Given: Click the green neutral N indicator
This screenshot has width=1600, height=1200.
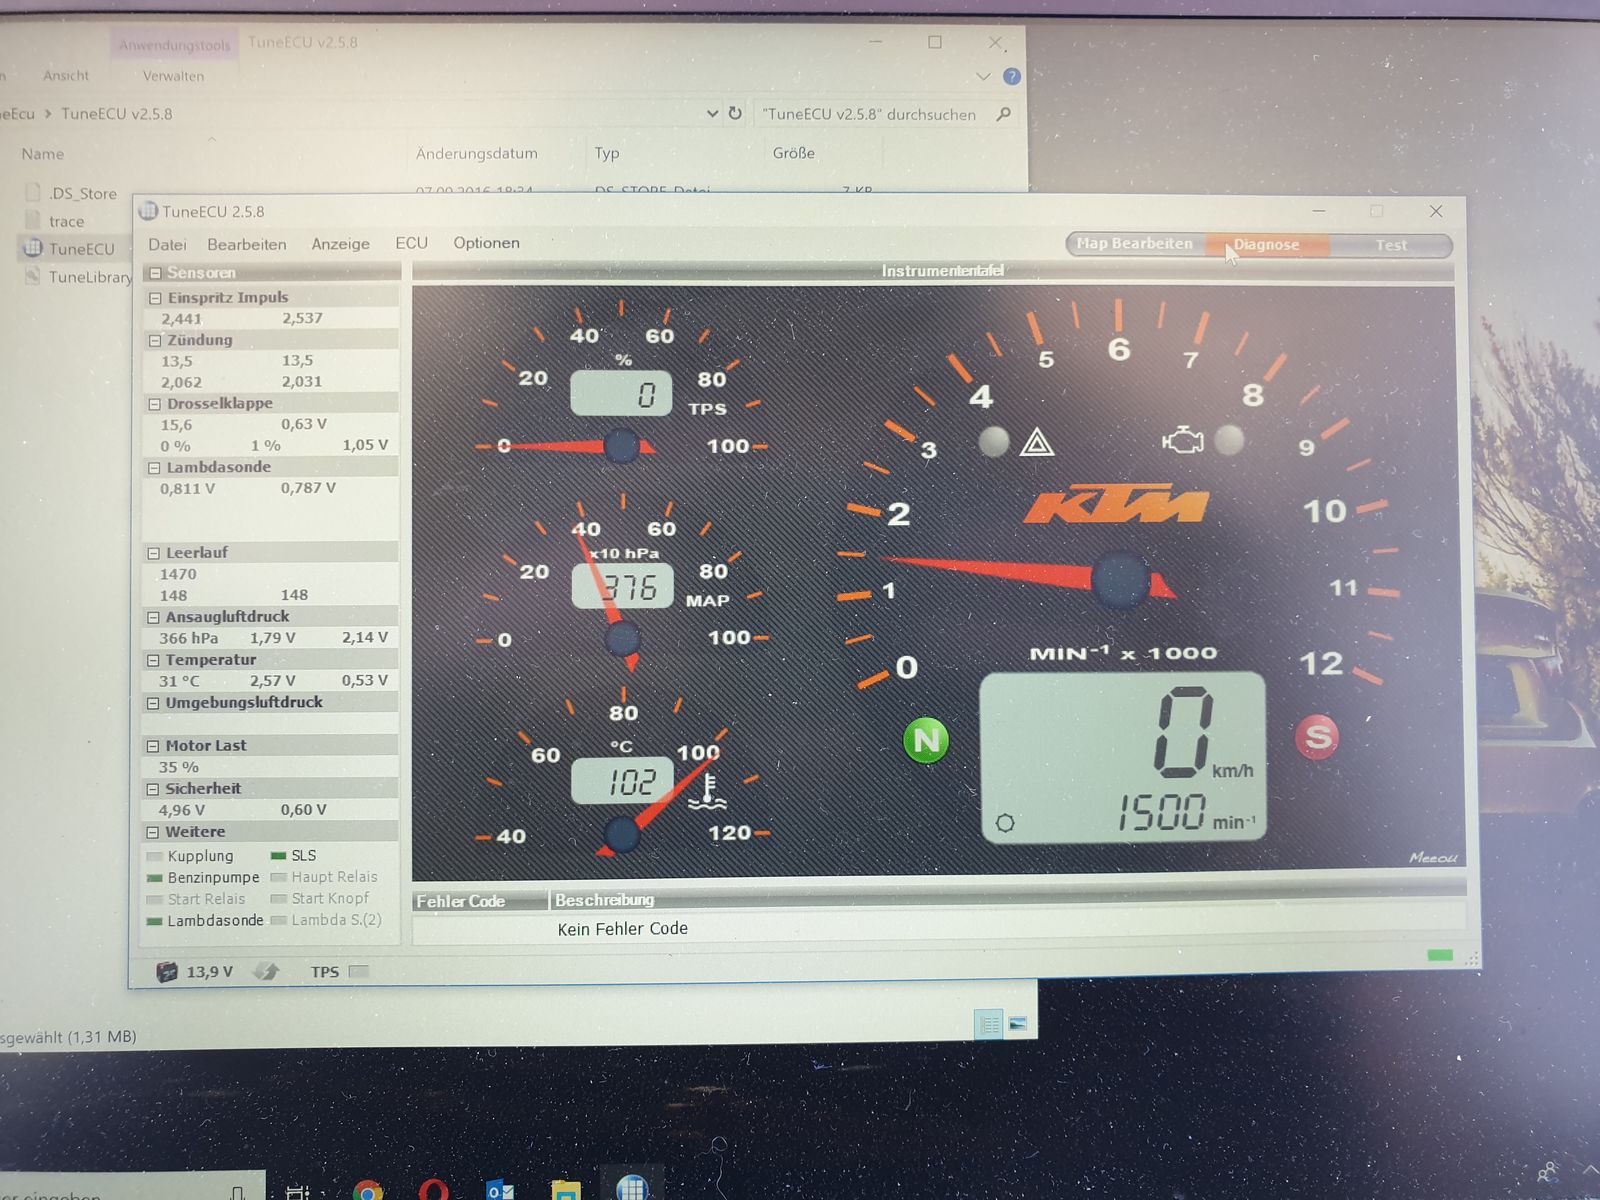Looking at the screenshot, I should point(926,740).
